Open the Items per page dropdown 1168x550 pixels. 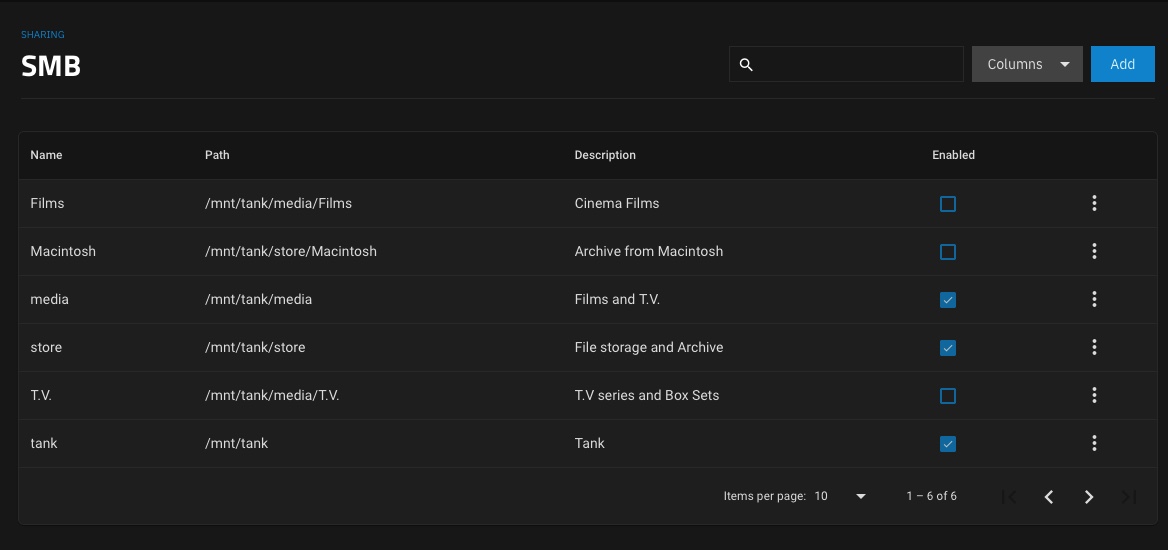(840, 496)
